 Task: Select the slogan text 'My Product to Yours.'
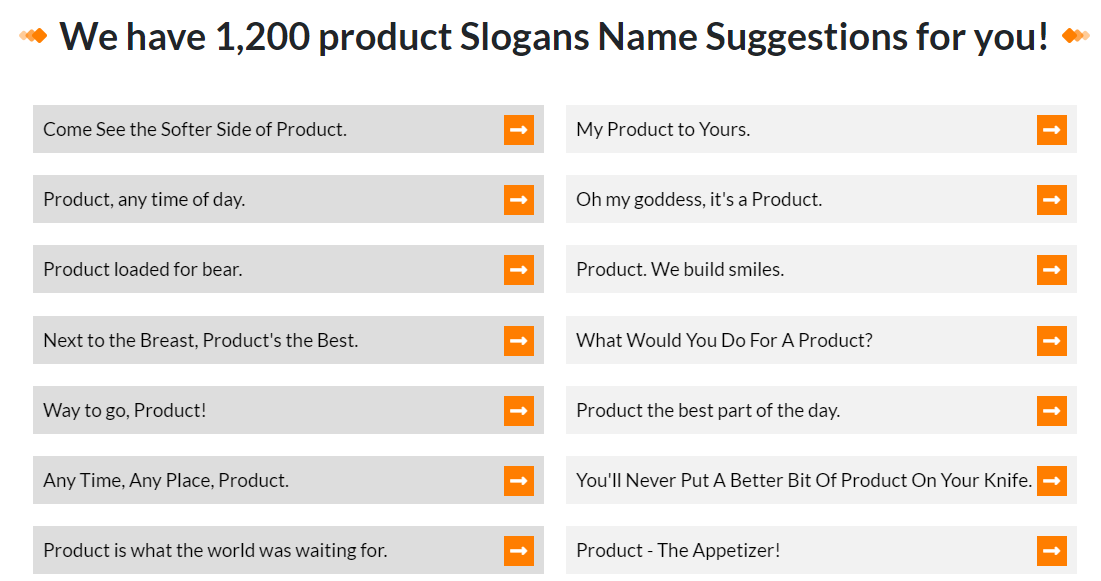tap(663, 130)
